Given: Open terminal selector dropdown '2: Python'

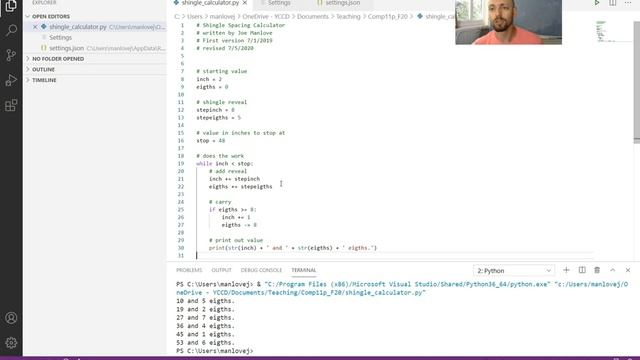Looking at the screenshot, I should pos(514,271).
